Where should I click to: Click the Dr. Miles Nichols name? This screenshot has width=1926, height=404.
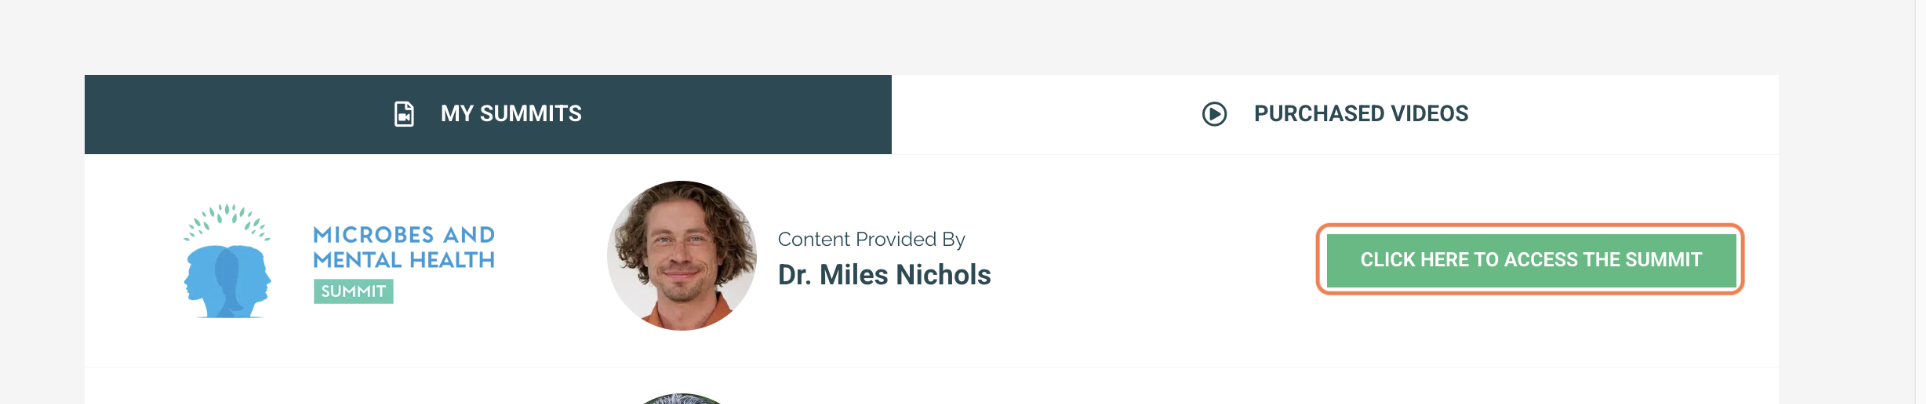point(884,275)
